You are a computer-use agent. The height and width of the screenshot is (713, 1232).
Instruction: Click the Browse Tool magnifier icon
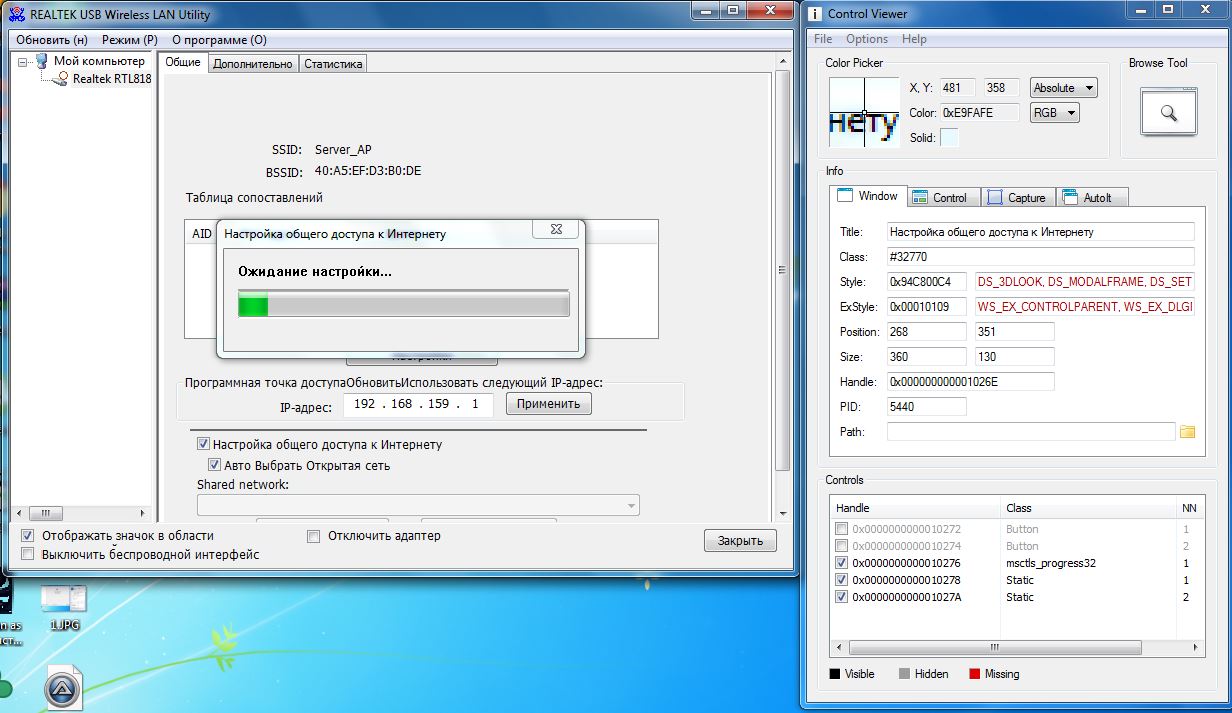click(x=1168, y=113)
